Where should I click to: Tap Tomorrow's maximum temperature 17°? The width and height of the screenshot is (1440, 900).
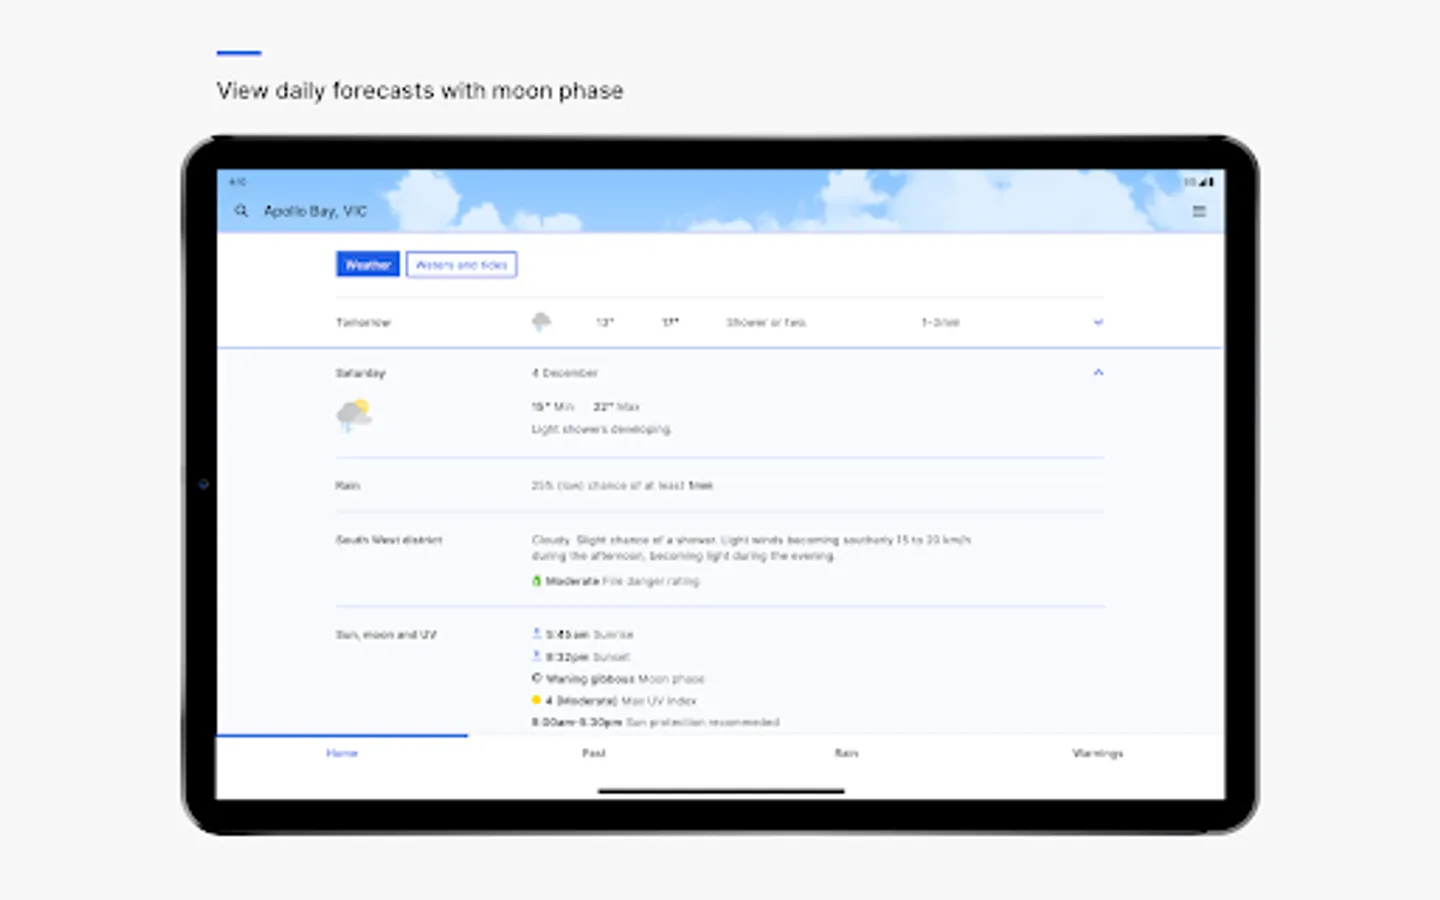point(670,322)
